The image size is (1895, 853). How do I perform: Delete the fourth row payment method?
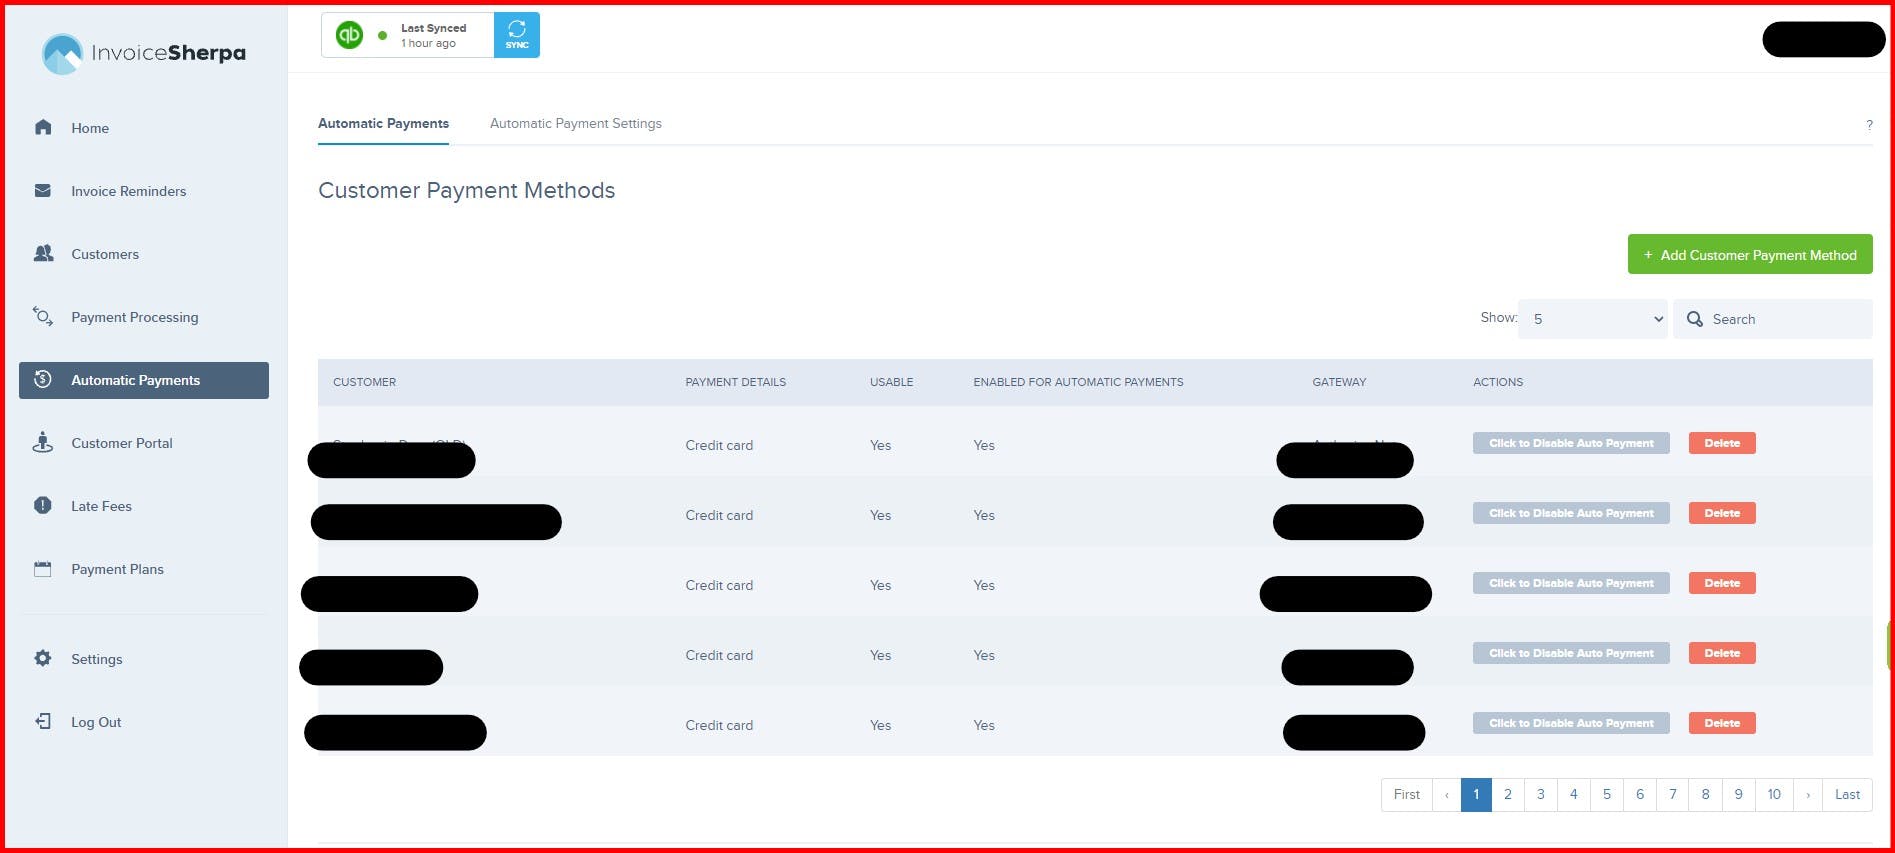(x=1722, y=653)
